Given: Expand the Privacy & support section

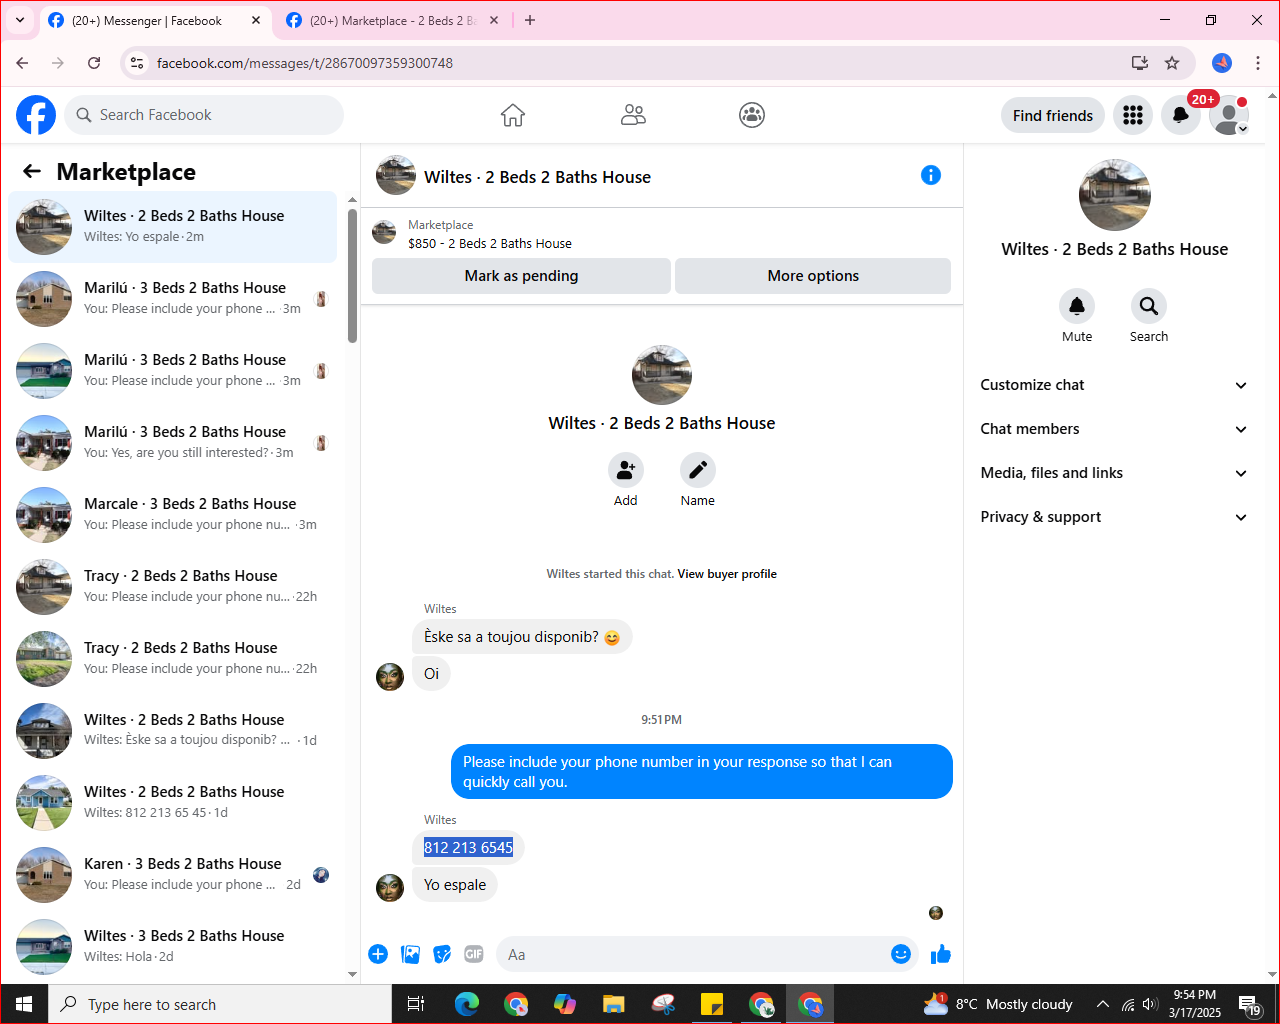Looking at the screenshot, I should (x=1115, y=517).
